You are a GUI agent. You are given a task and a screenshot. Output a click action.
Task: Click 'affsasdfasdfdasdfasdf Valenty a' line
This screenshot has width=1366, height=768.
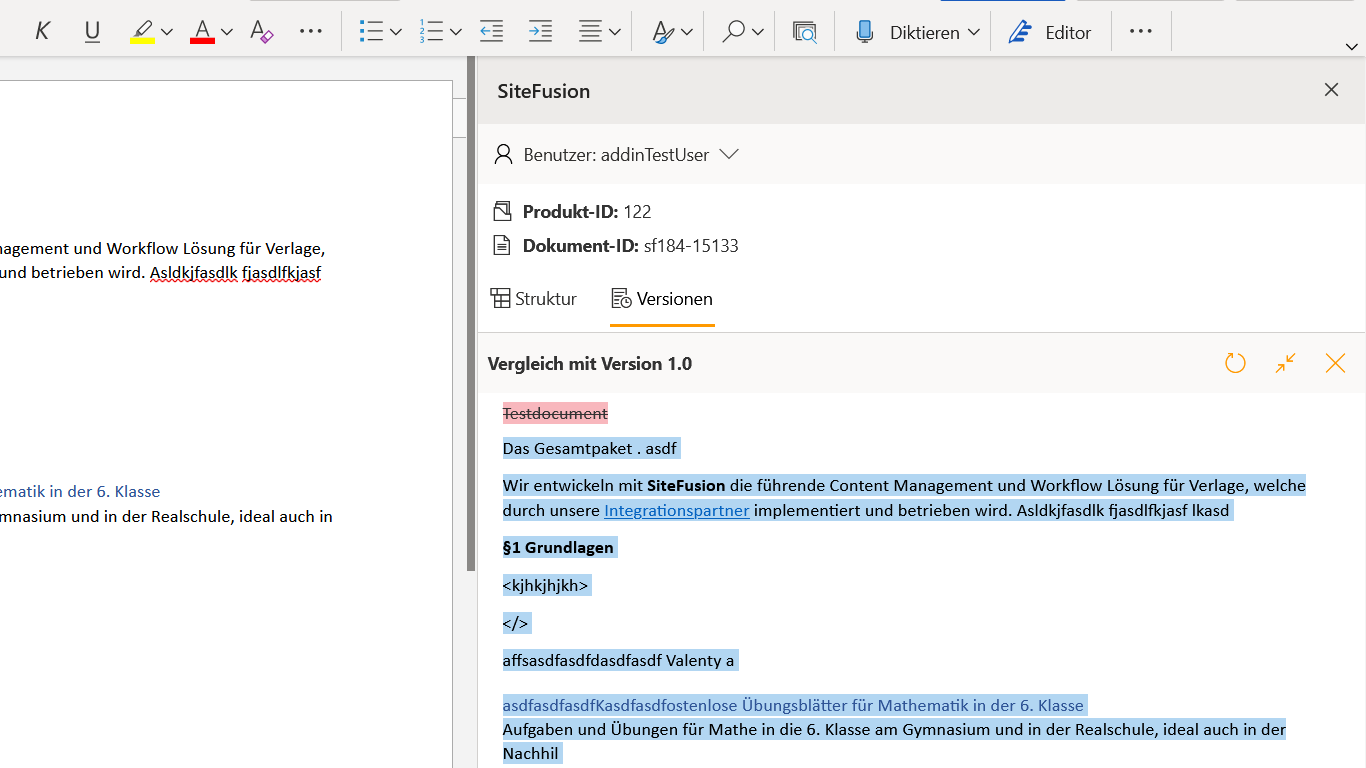[x=619, y=660]
